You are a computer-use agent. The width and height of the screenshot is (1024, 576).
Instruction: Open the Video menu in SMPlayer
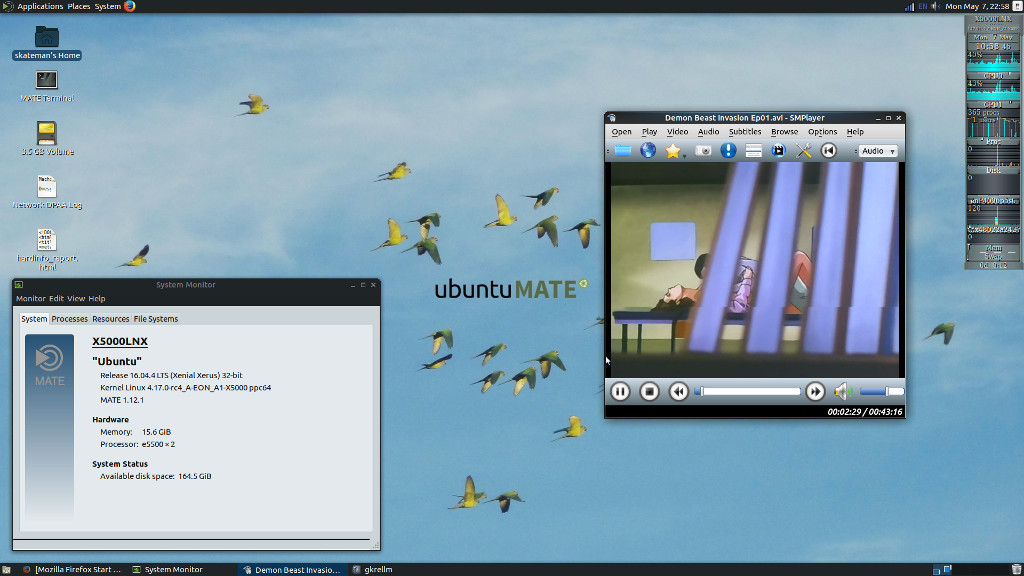tap(677, 132)
